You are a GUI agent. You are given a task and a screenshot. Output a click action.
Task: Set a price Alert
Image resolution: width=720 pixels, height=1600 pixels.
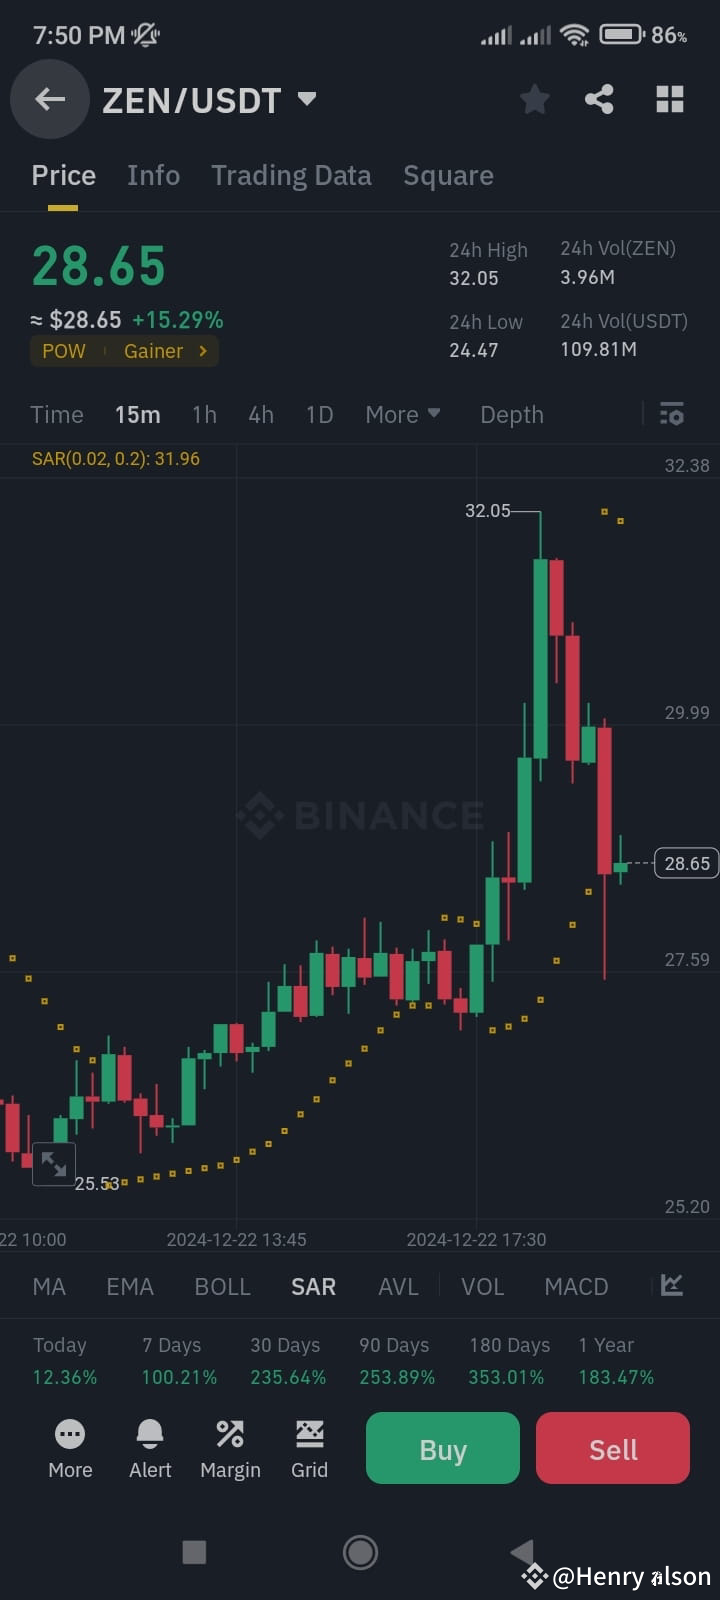[149, 1448]
